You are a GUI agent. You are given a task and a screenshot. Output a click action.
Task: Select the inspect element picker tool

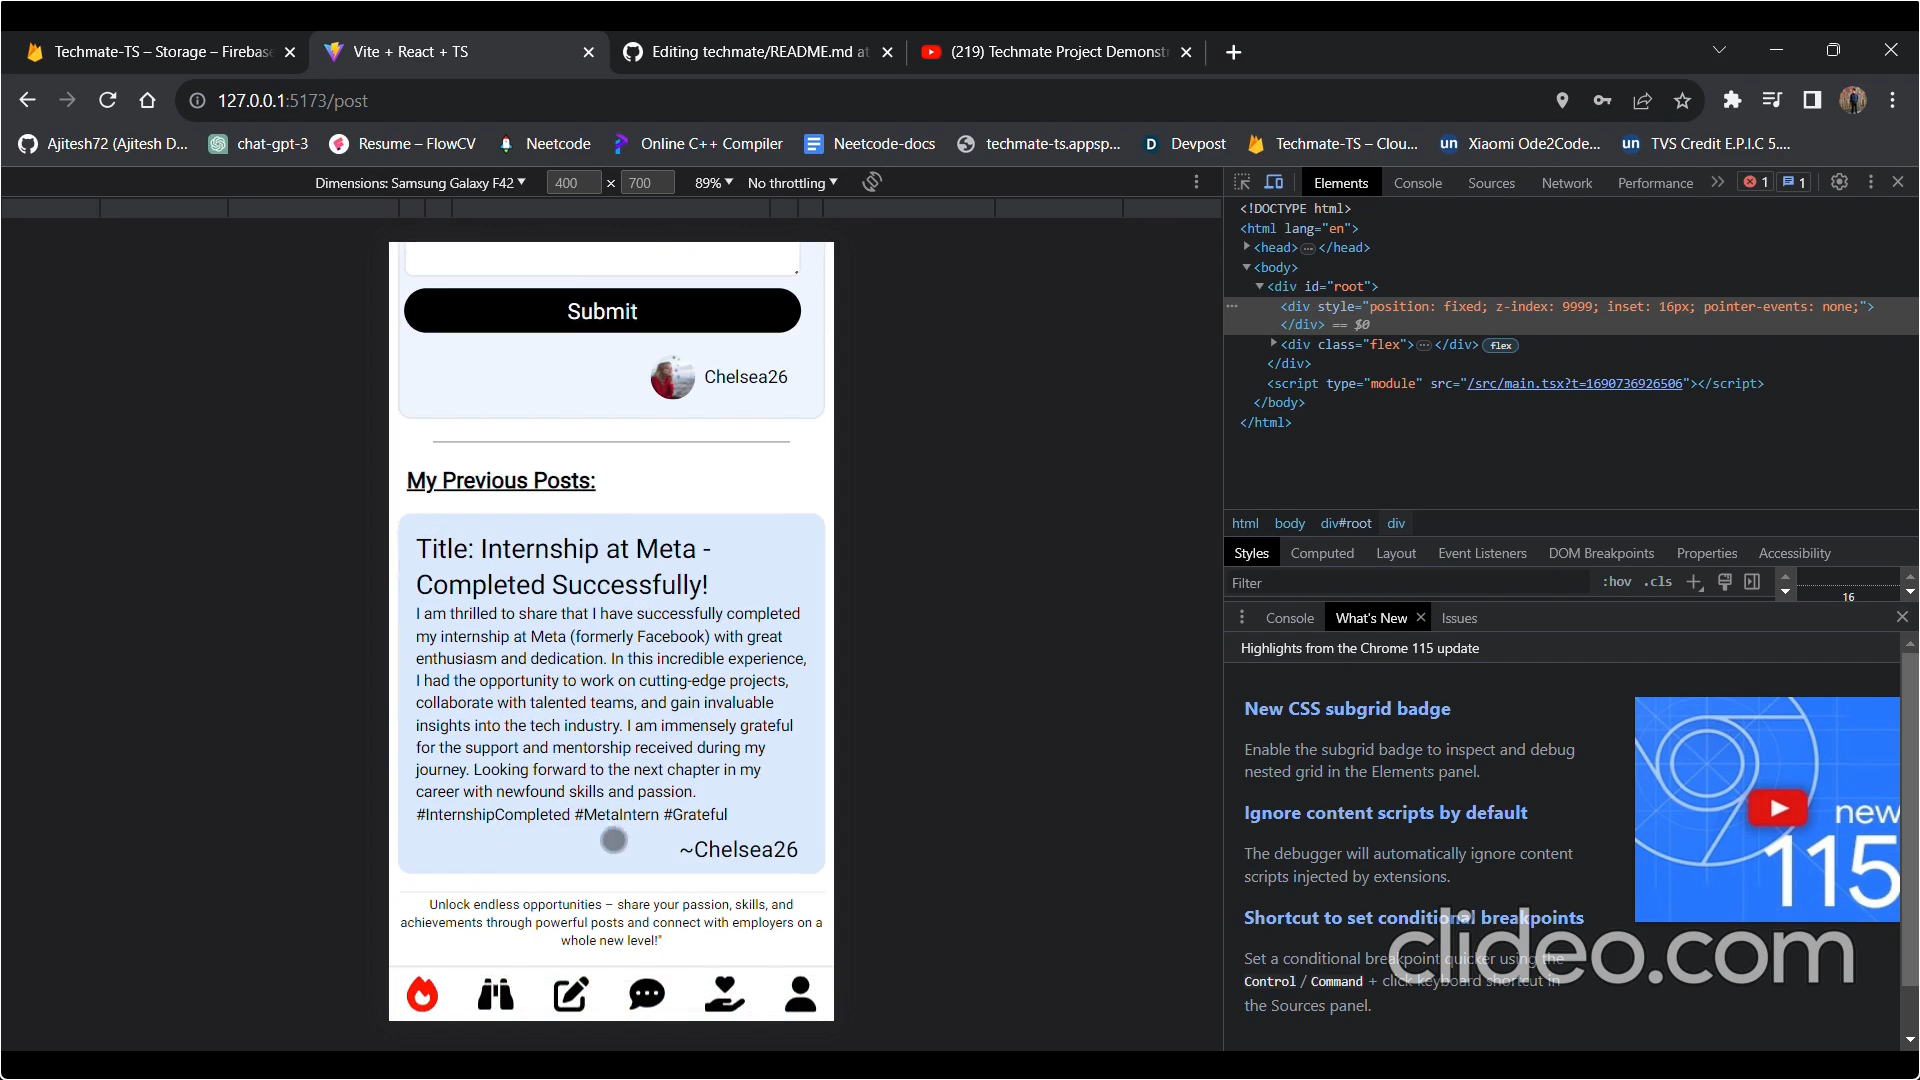coord(1242,182)
